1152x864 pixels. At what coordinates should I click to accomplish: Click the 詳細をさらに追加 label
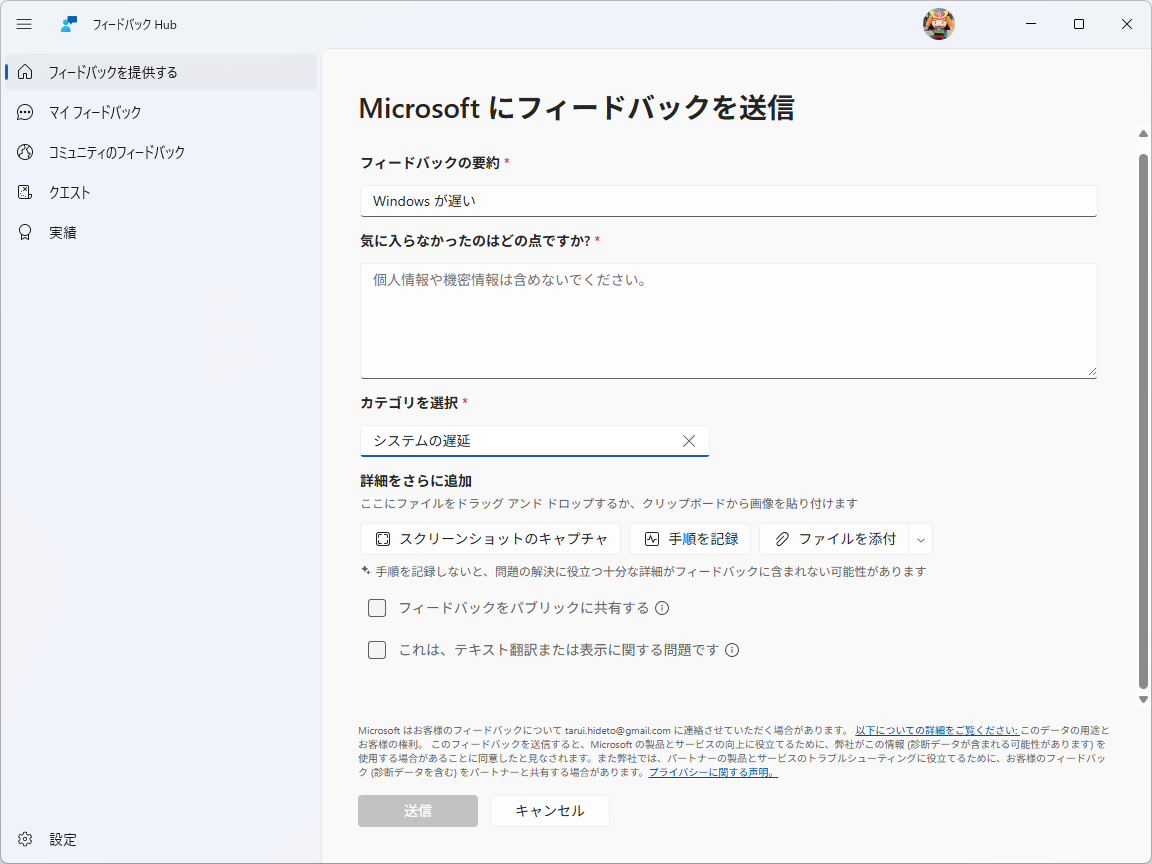pos(416,481)
